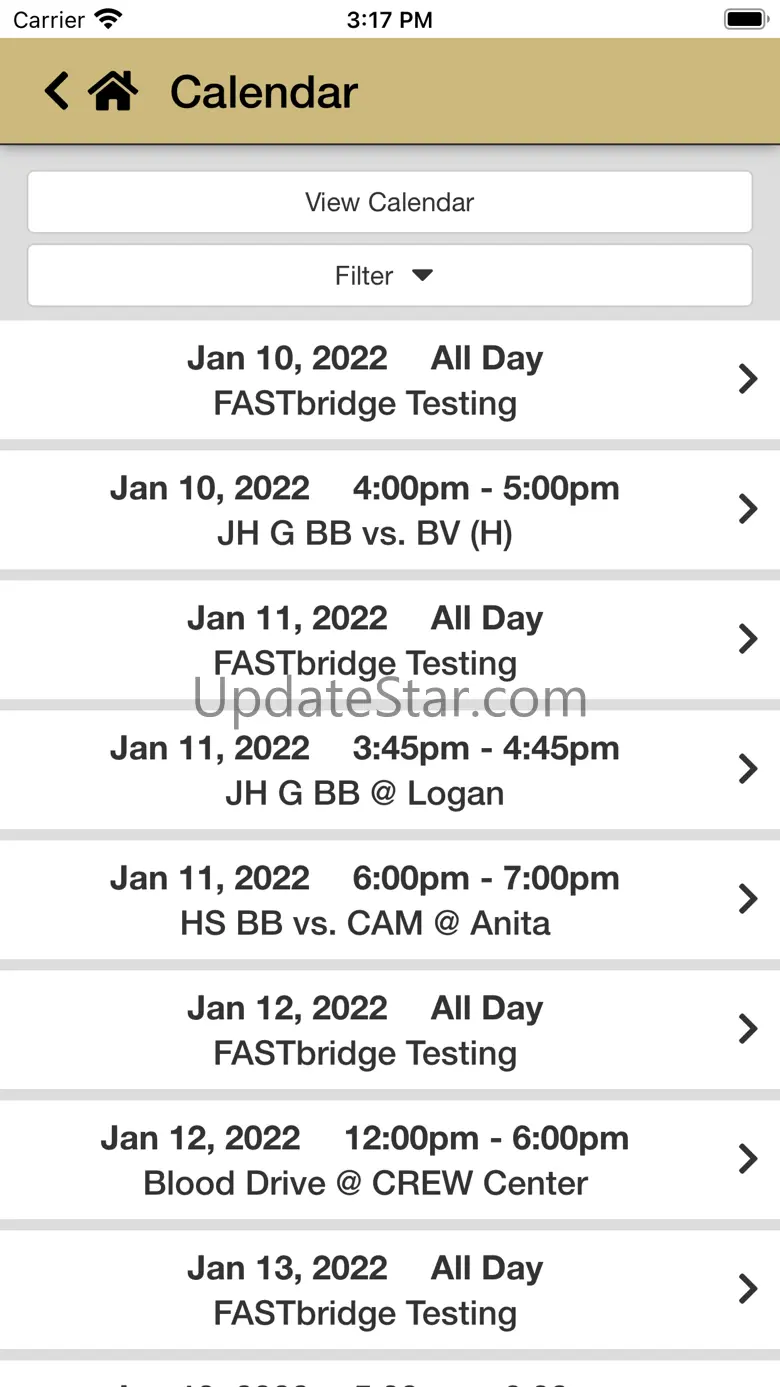Tap the back arrow icon

57,91
